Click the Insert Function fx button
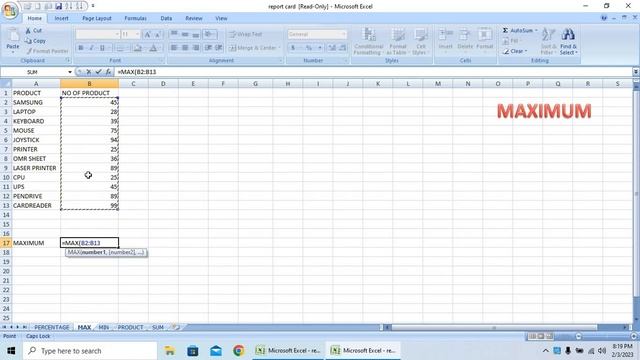 pyautogui.click(x=108, y=72)
